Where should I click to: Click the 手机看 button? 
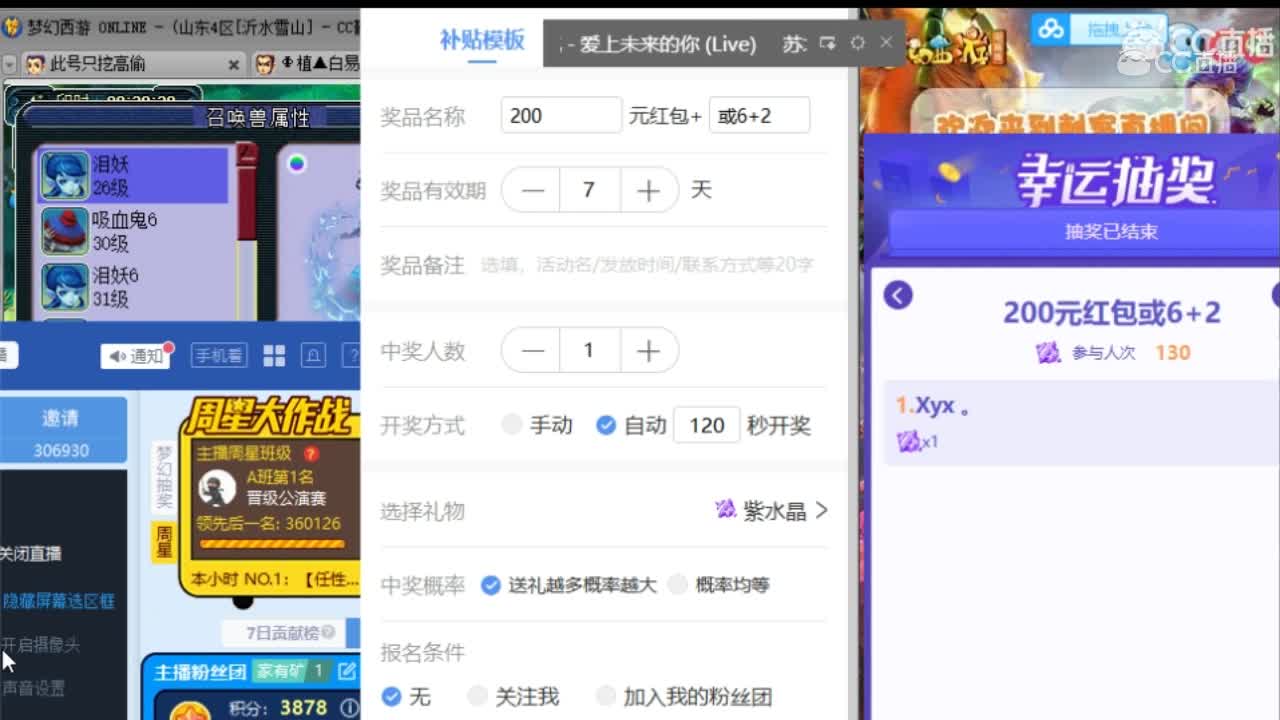click(218, 356)
